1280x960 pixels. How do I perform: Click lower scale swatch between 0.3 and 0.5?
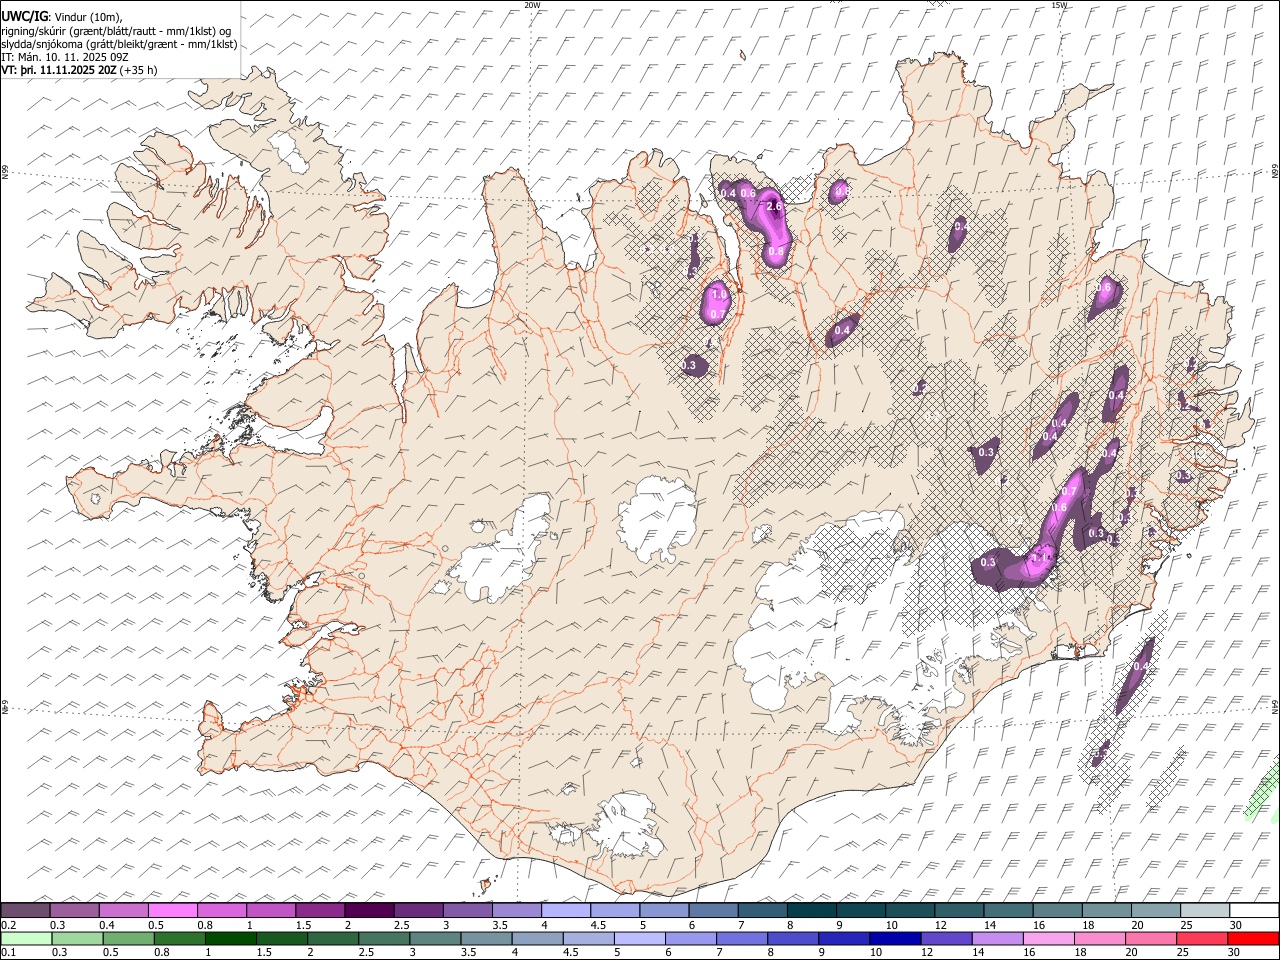point(78,938)
